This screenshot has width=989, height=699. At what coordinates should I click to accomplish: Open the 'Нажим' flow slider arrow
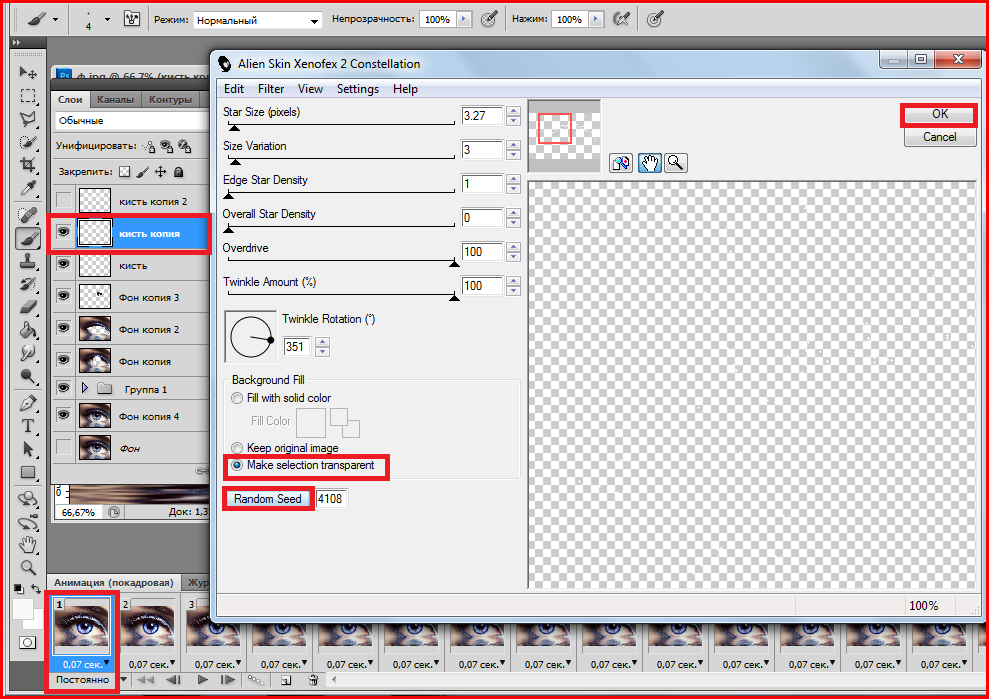(x=596, y=20)
